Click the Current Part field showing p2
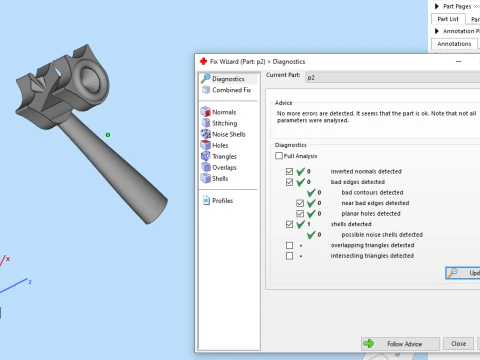The width and height of the screenshot is (480, 360). [393, 77]
